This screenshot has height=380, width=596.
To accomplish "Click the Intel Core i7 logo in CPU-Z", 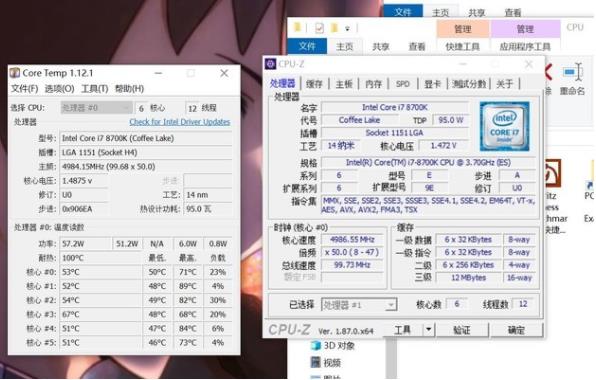I will pos(504,126).
